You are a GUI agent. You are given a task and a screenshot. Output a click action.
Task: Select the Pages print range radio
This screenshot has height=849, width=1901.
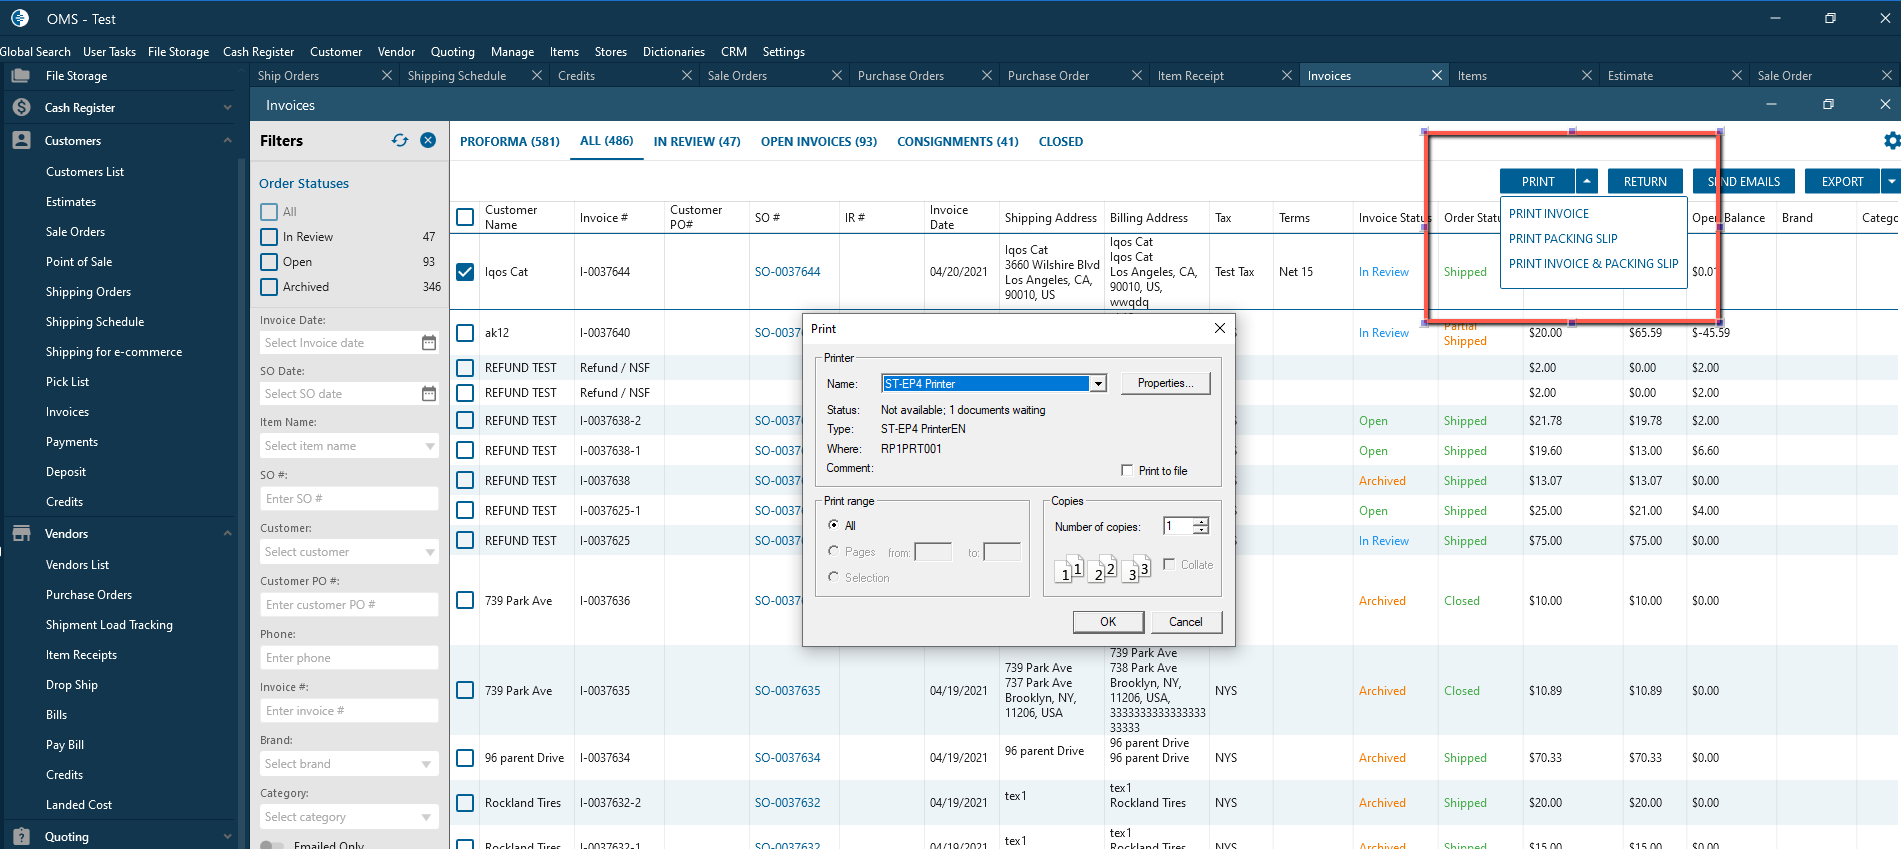[x=833, y=551]
